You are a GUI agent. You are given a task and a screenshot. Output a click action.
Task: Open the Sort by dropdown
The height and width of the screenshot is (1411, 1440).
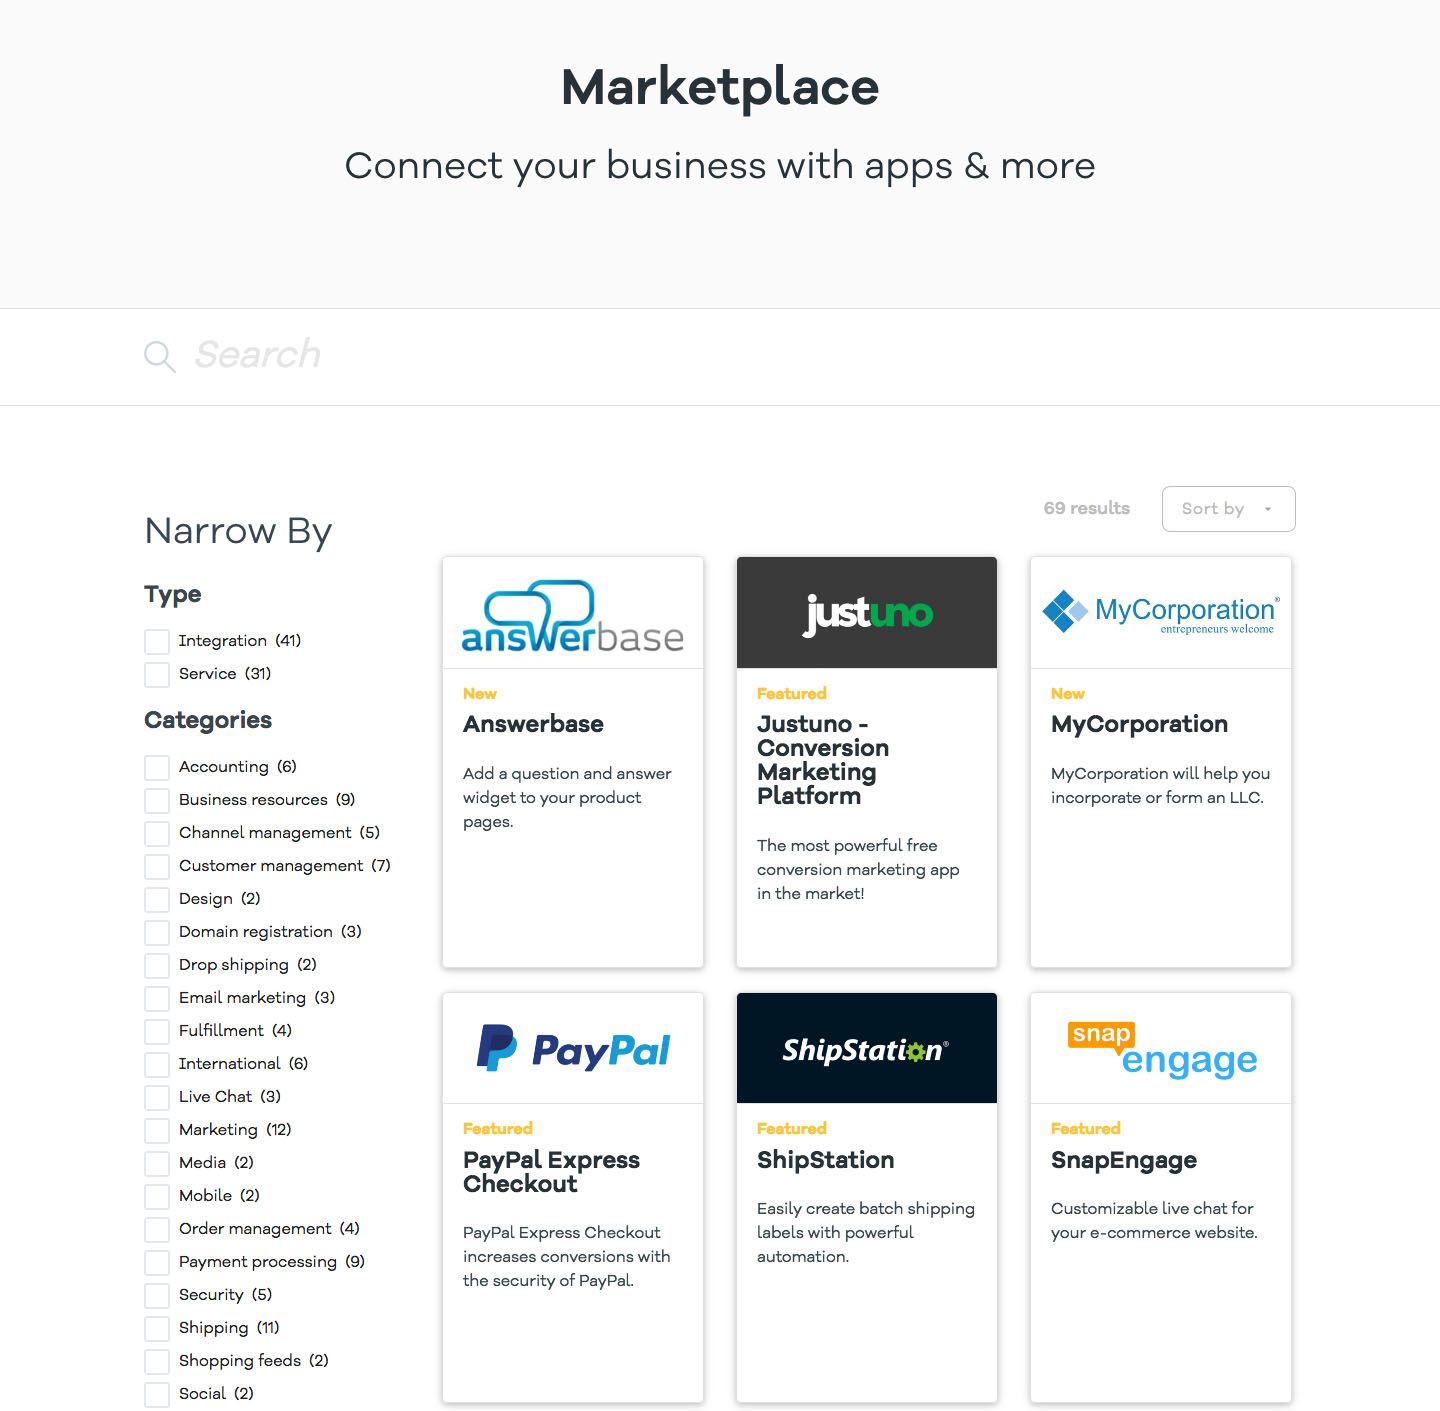pyautogui.click(x=1228, y=508)
